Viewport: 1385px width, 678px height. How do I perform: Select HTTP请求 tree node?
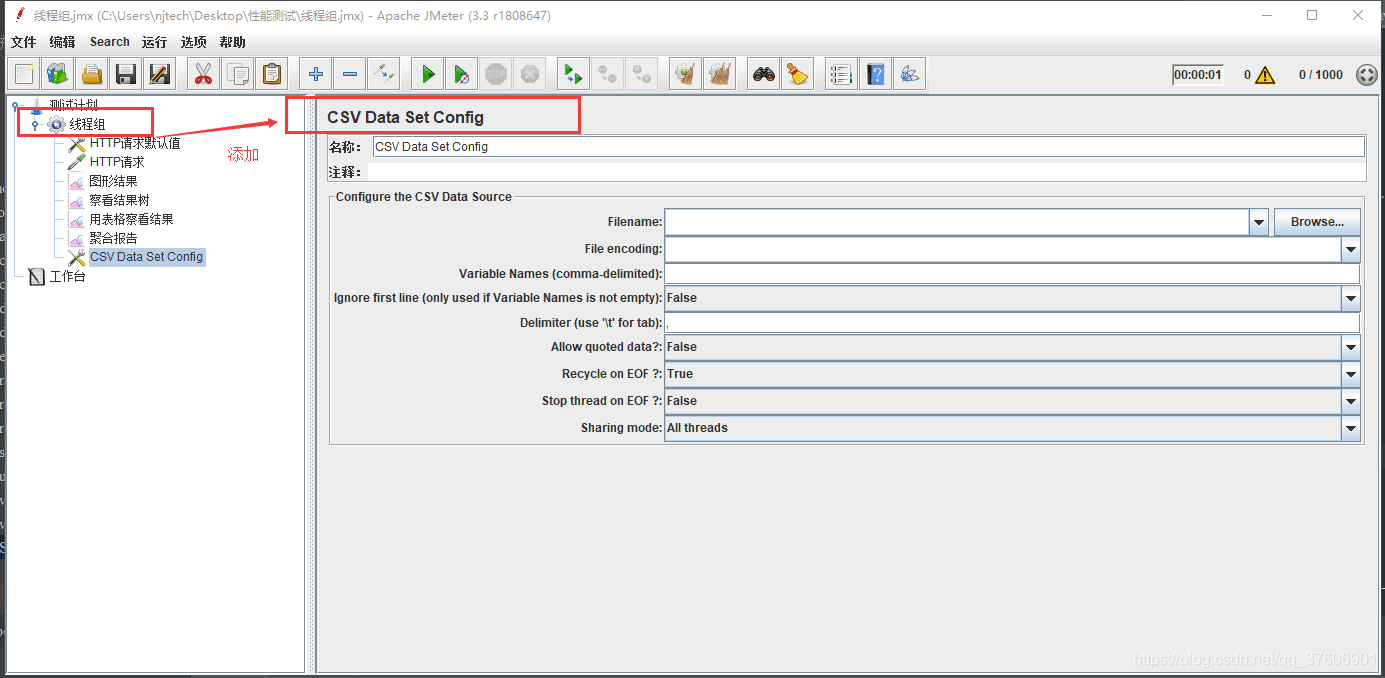tap(117, 162)
